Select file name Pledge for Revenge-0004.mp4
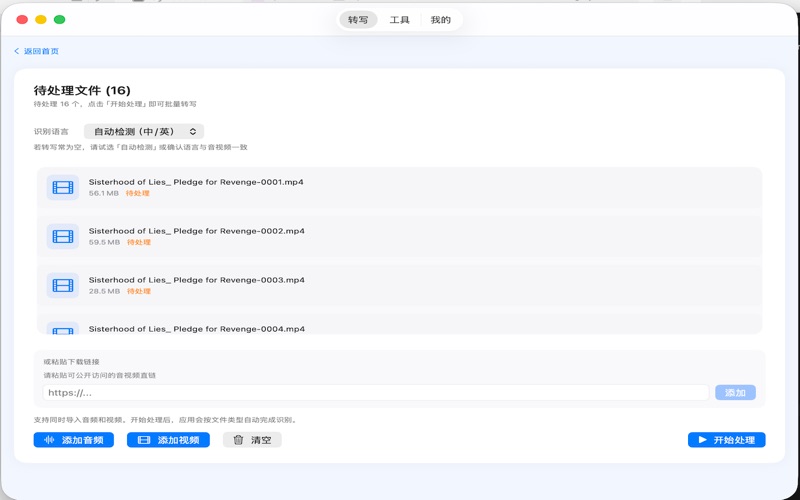This screenshot has height=500, width=800. pos(196,329)
